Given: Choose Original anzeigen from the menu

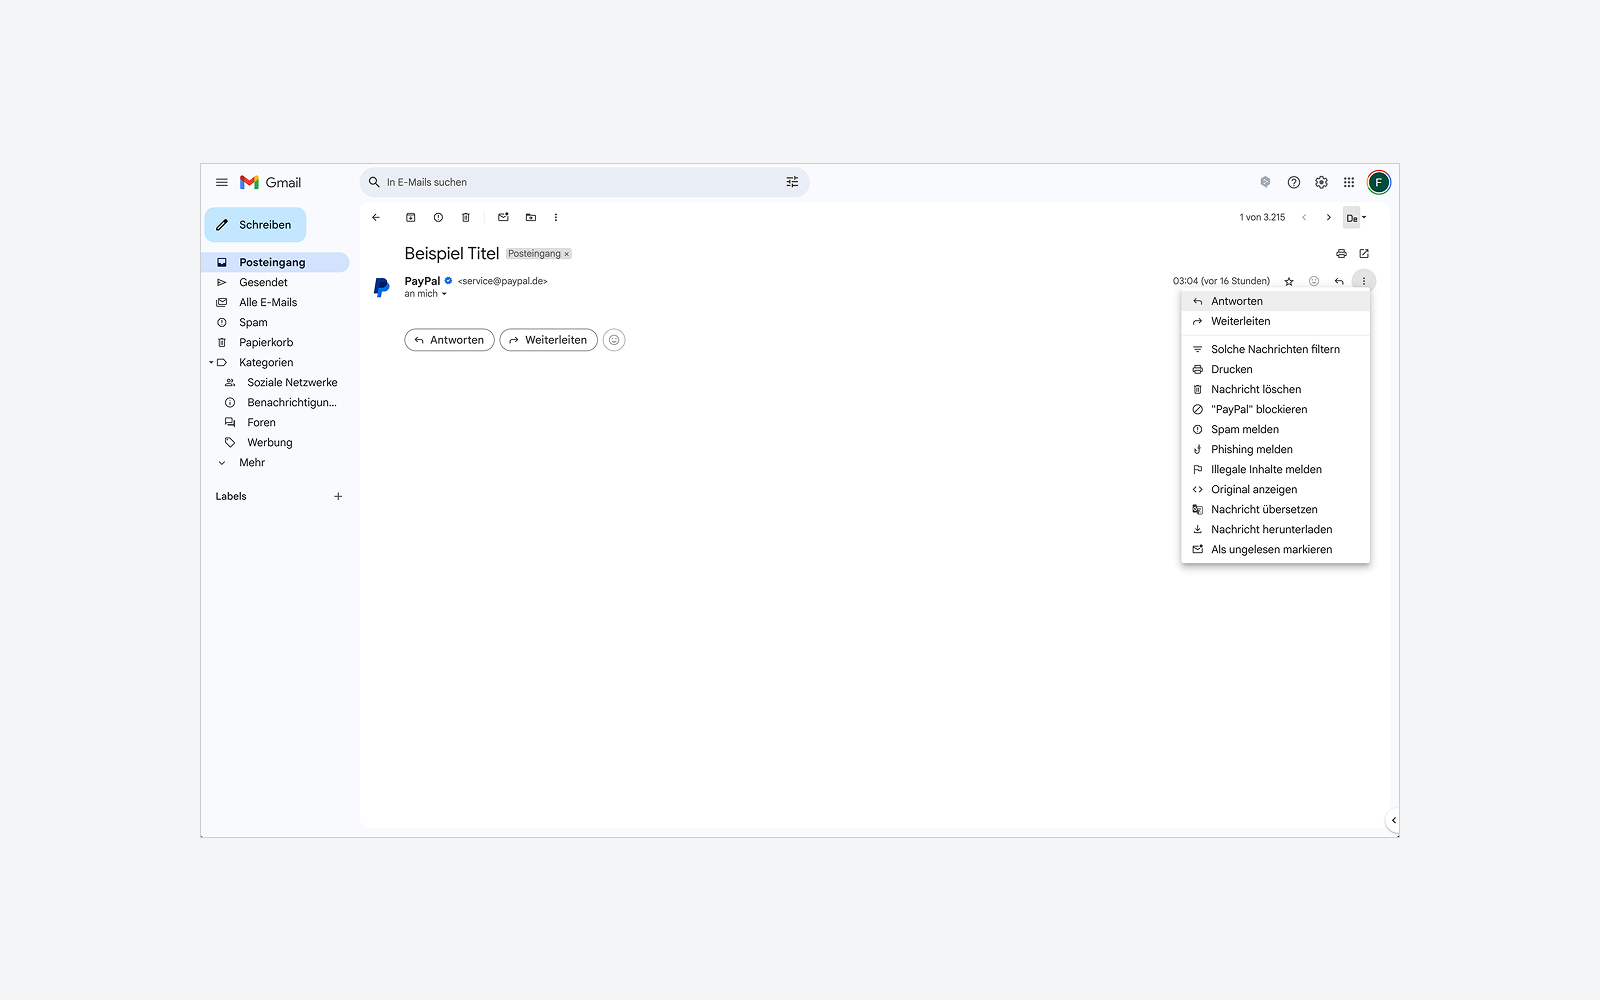Looking at the screenshot, I should [x=1275, y=489].
